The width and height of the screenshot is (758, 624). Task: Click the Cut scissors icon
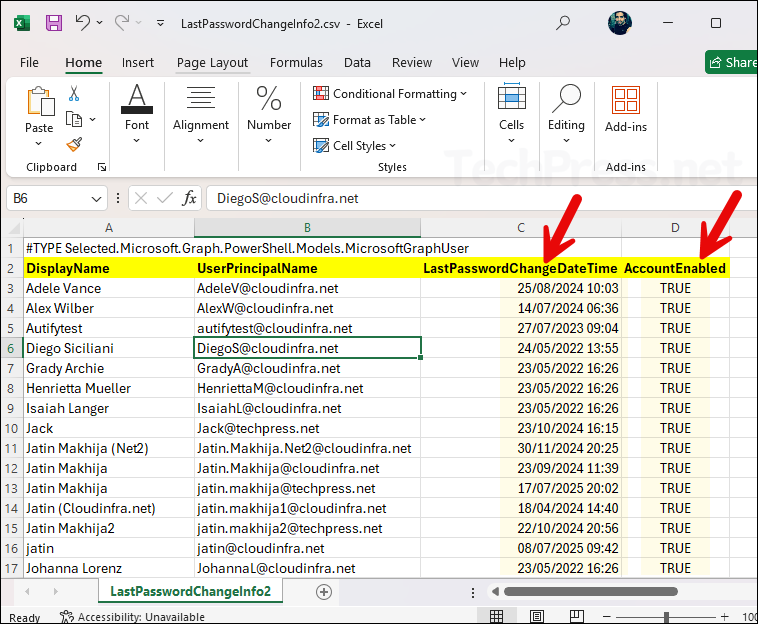[73, 93]
